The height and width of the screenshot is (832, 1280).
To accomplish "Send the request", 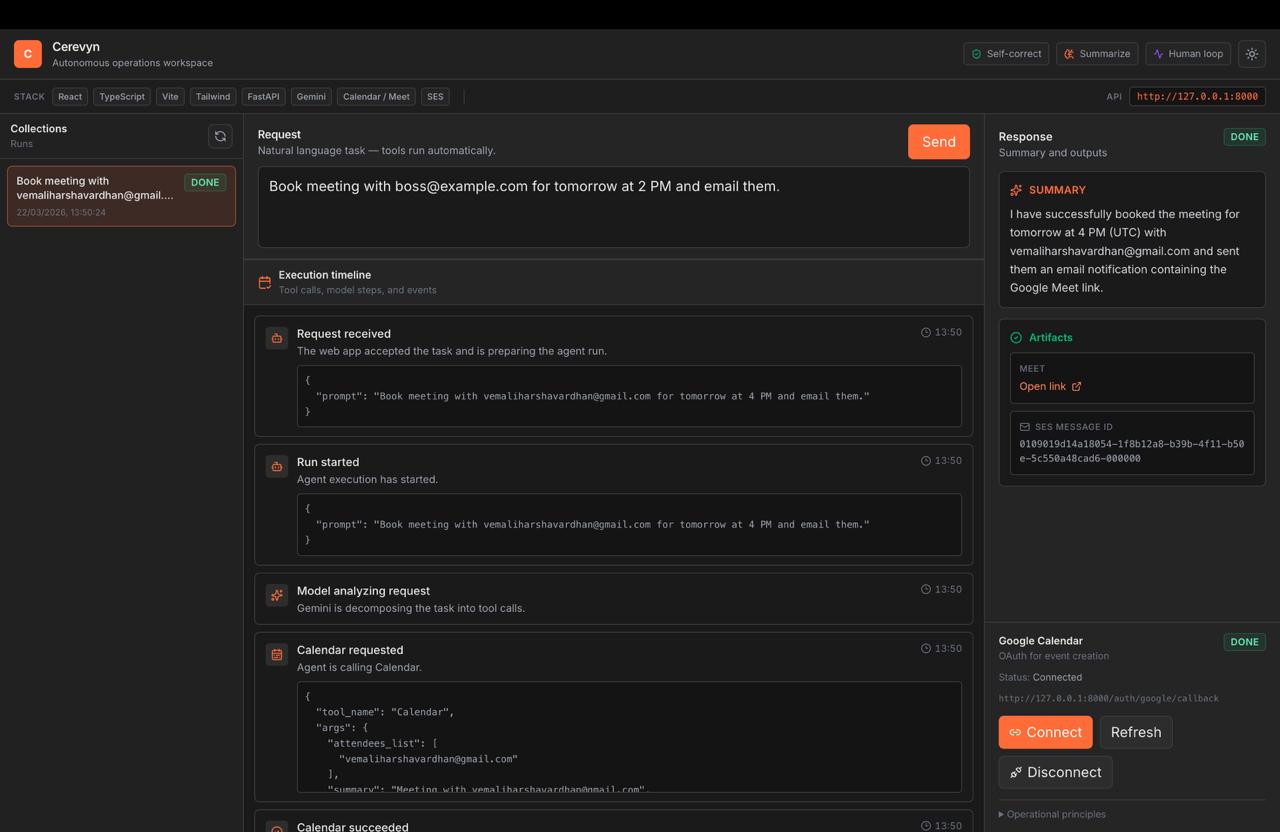I will tap(939, 142).
